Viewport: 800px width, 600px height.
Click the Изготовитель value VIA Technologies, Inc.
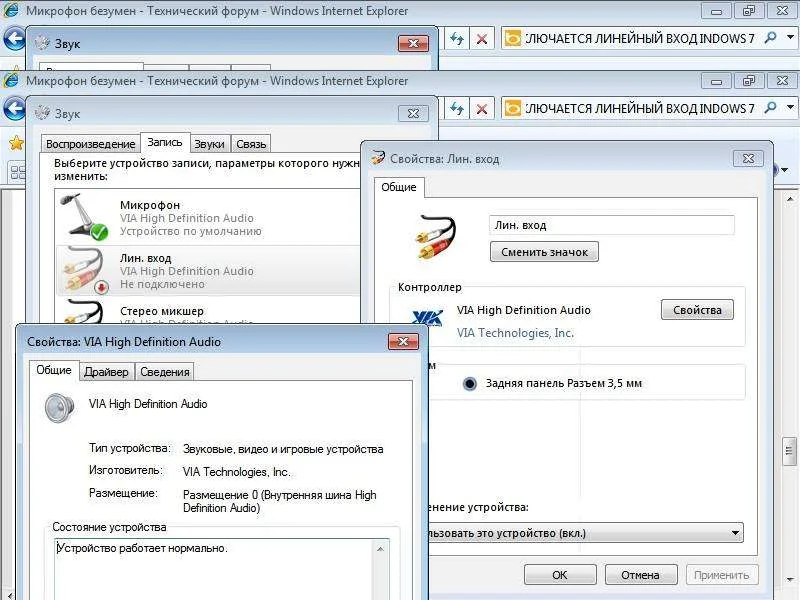237,472
